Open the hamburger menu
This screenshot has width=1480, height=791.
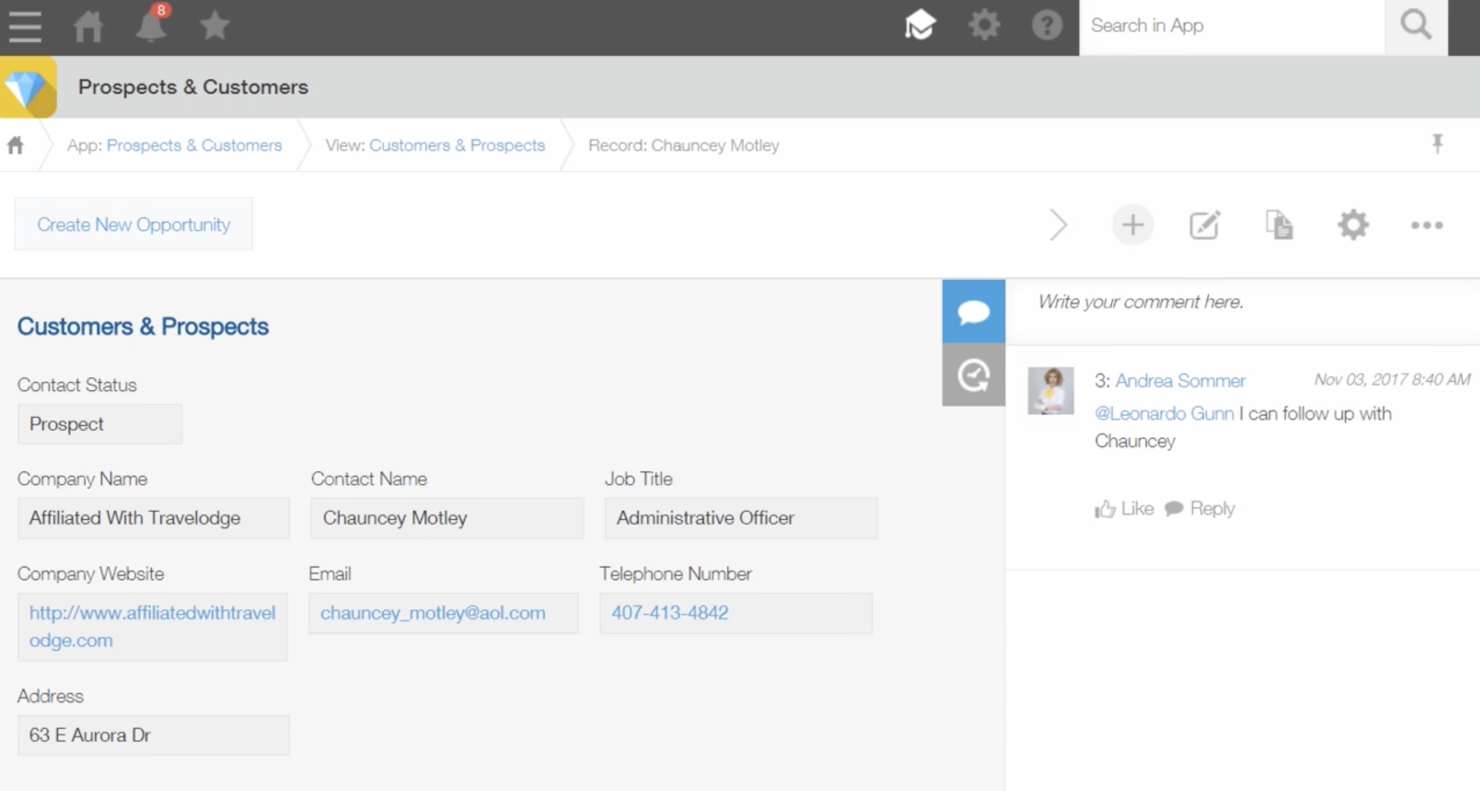pyautogui.click(x=25, y=26)
